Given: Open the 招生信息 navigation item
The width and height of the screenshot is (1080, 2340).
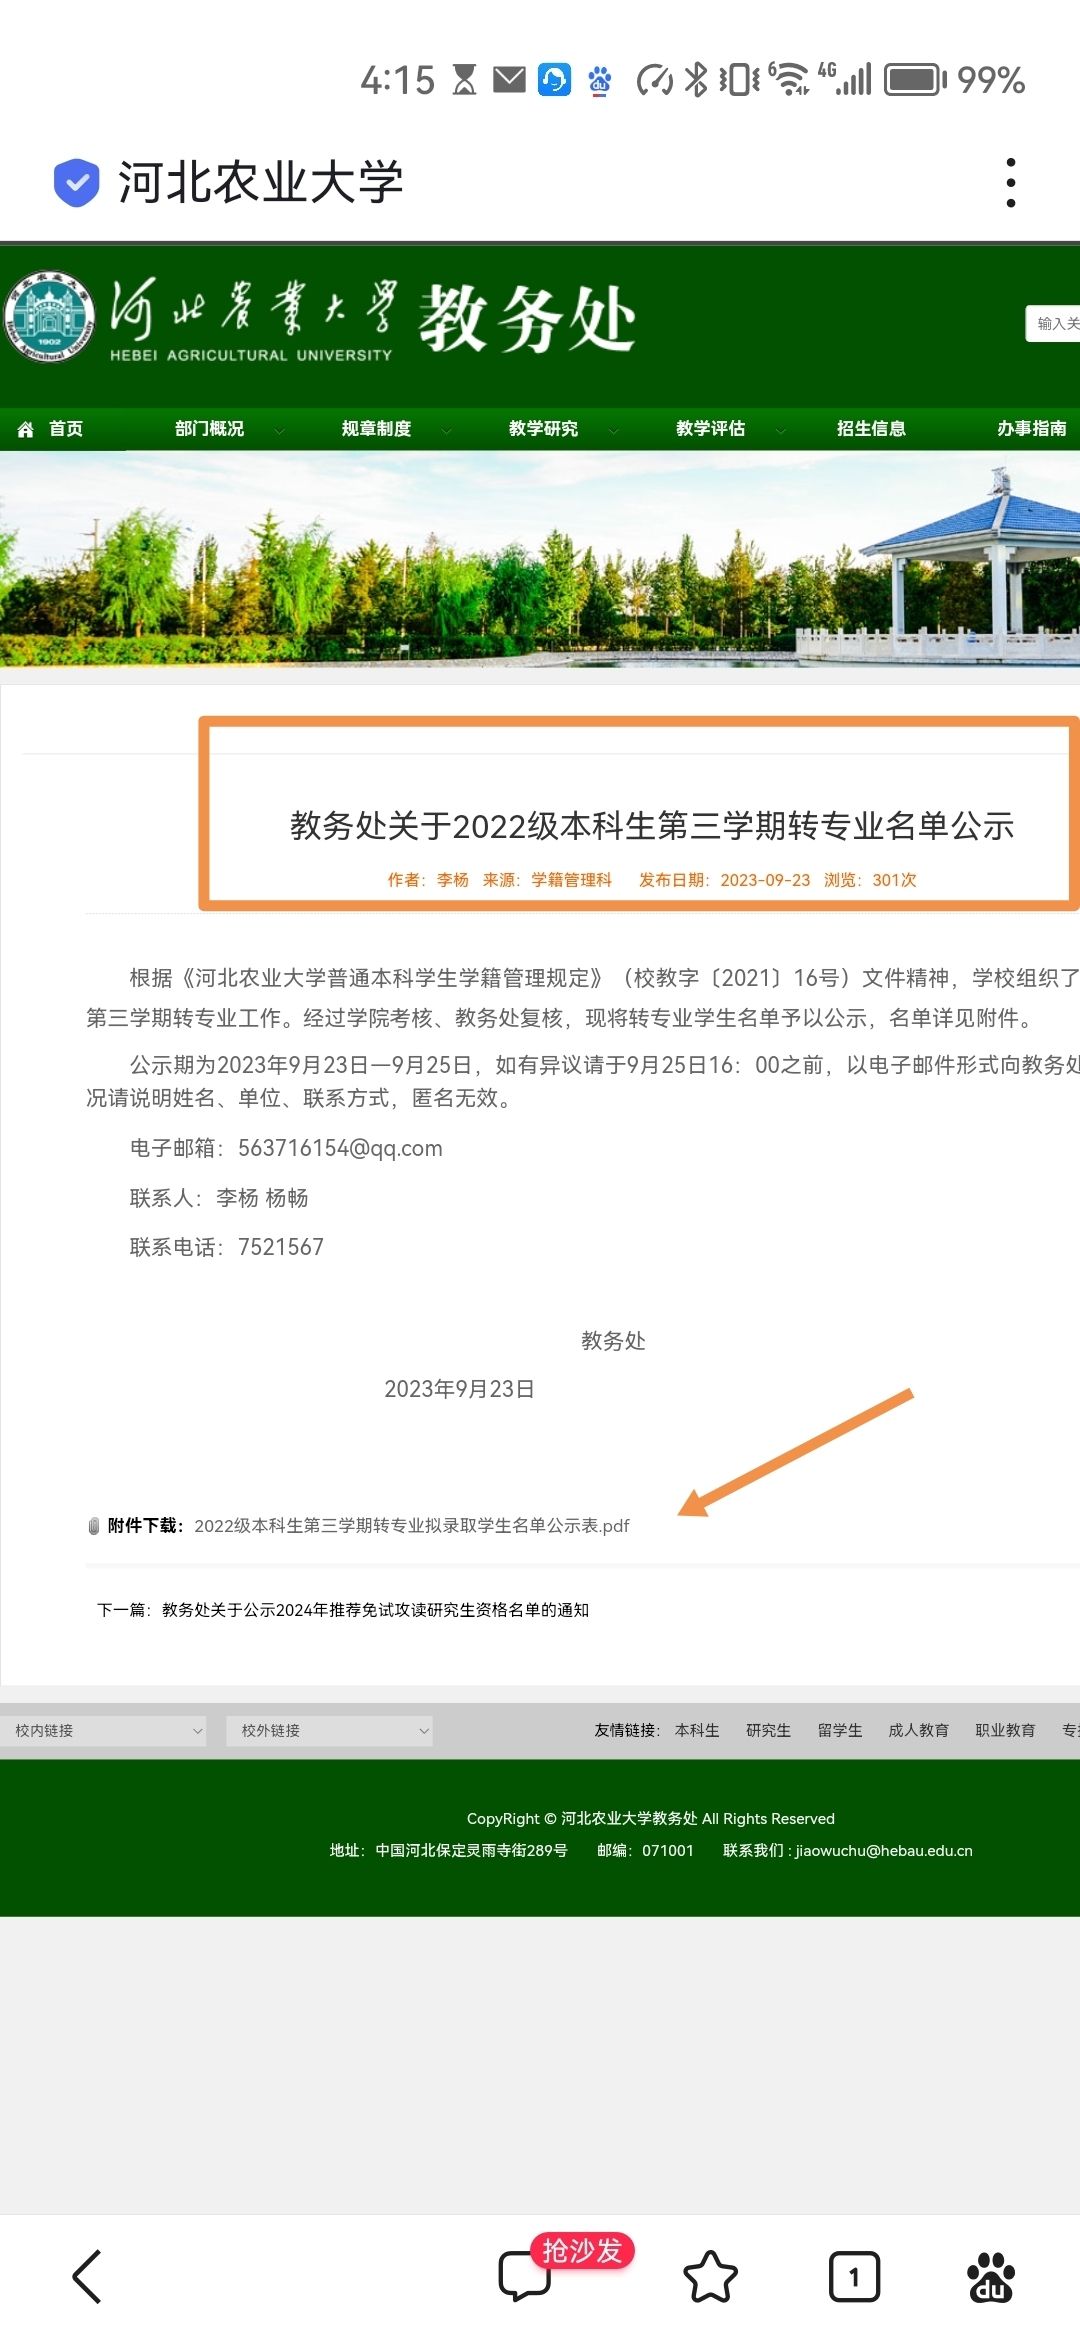Looking at the screenshot, I should (x=871, y=429).
